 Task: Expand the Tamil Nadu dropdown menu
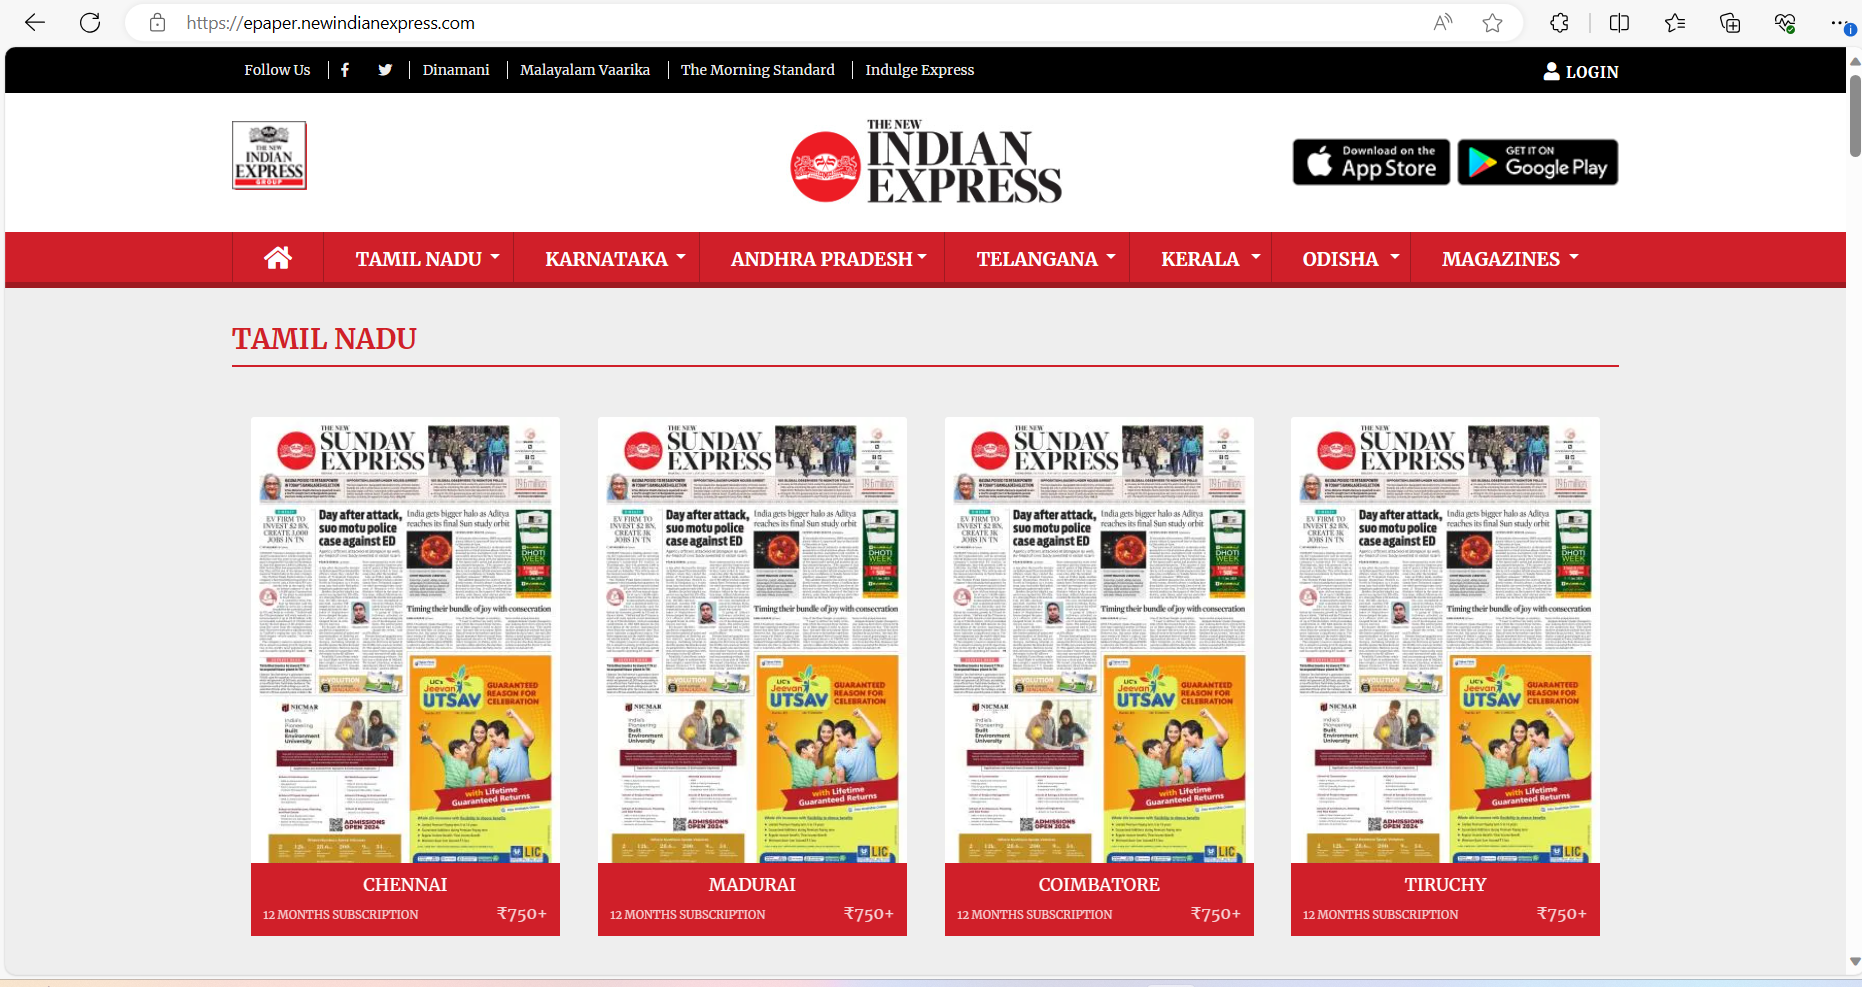pyautogui.click(x=427, y=259)
